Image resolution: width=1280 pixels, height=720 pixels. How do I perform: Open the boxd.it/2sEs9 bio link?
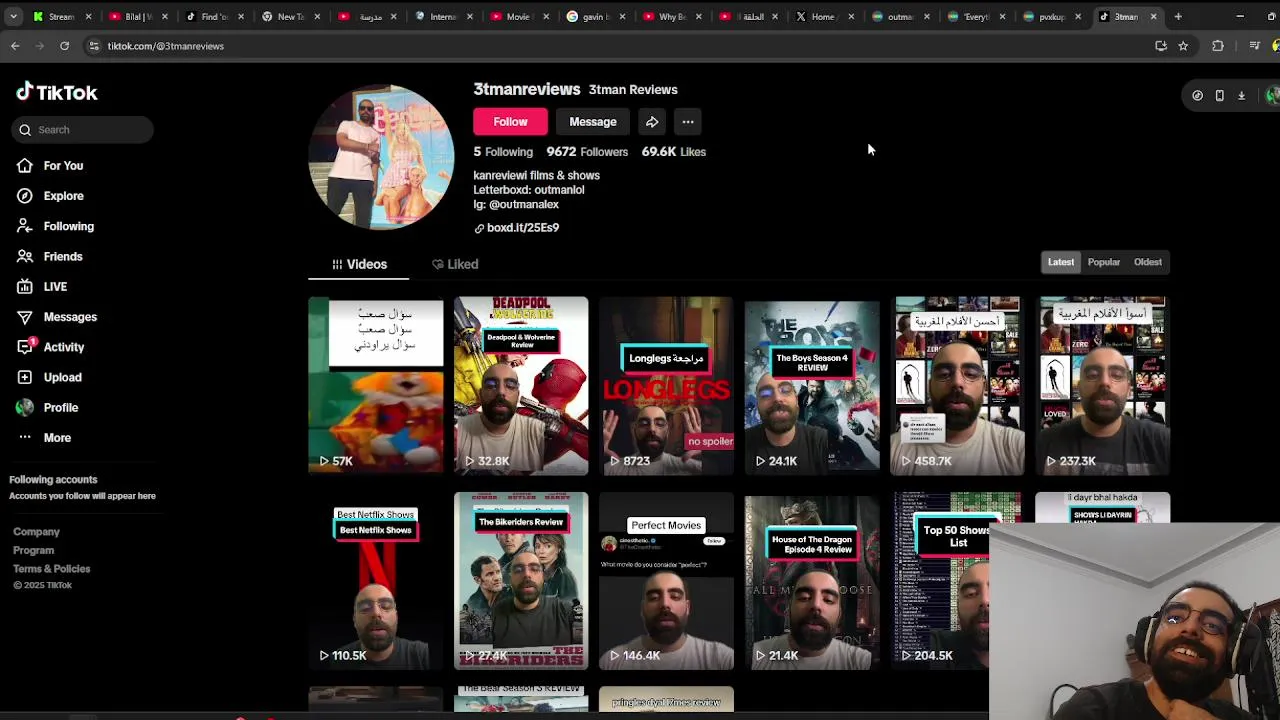[522, 228]
